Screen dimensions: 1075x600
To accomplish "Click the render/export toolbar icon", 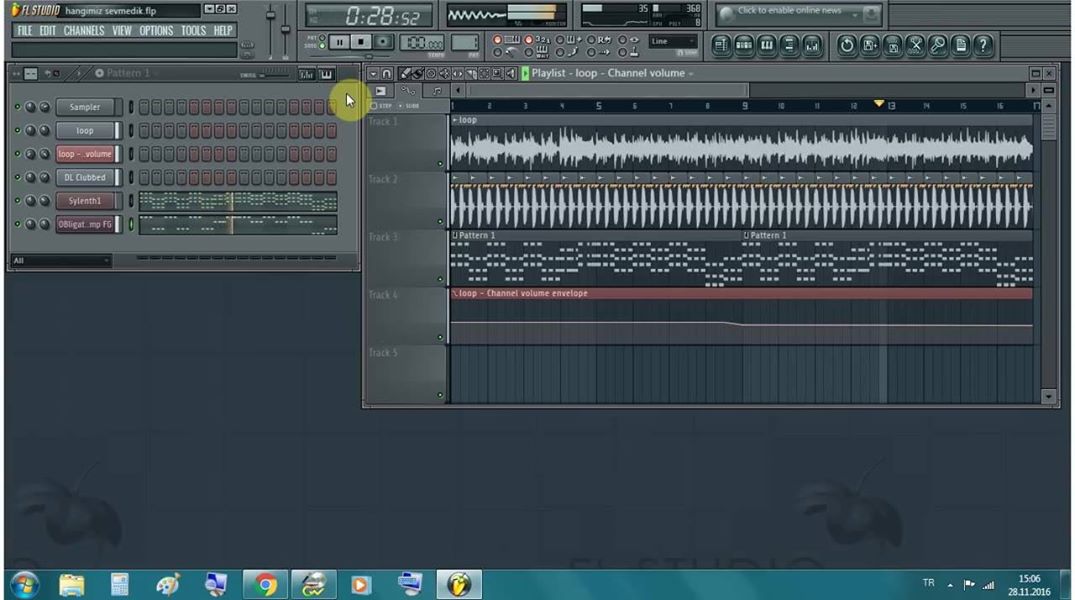I will point(892,46).
